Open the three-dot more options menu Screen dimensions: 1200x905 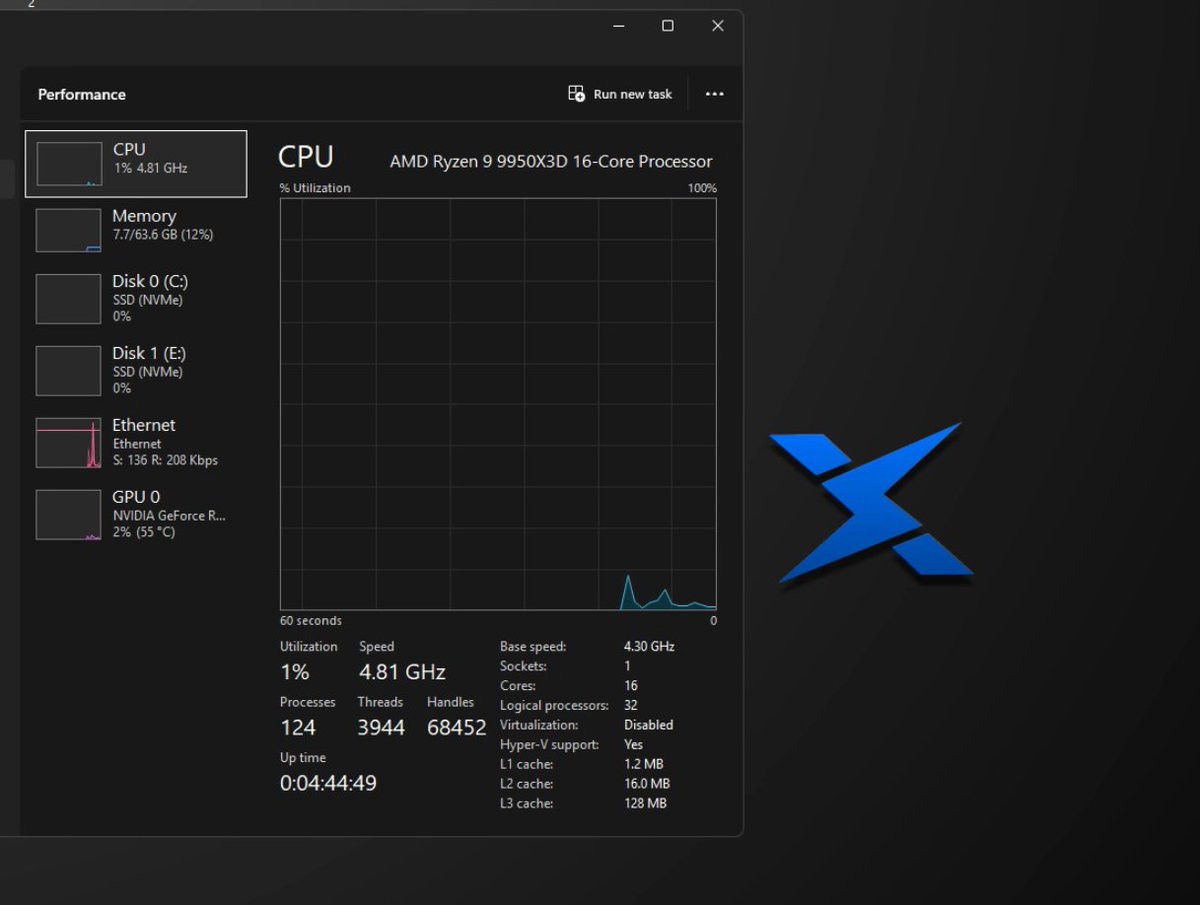(714, 94)
